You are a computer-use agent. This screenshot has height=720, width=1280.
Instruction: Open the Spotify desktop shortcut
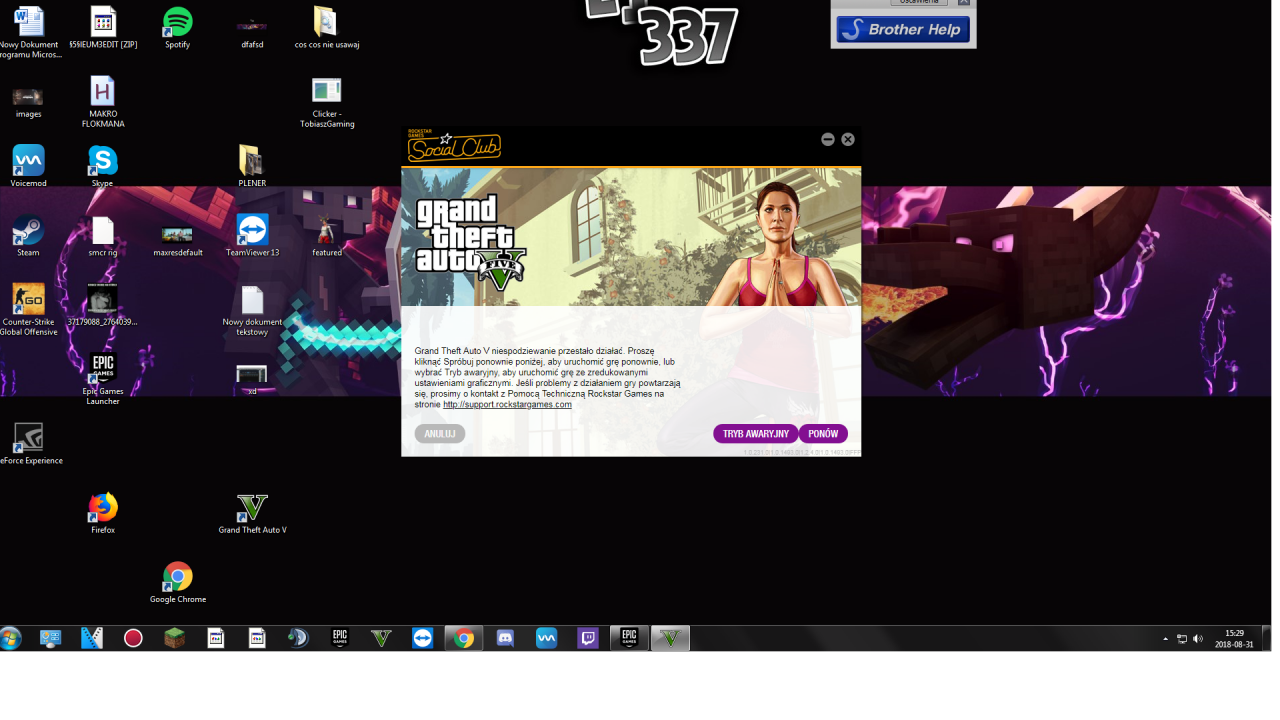tap(177, 24)
